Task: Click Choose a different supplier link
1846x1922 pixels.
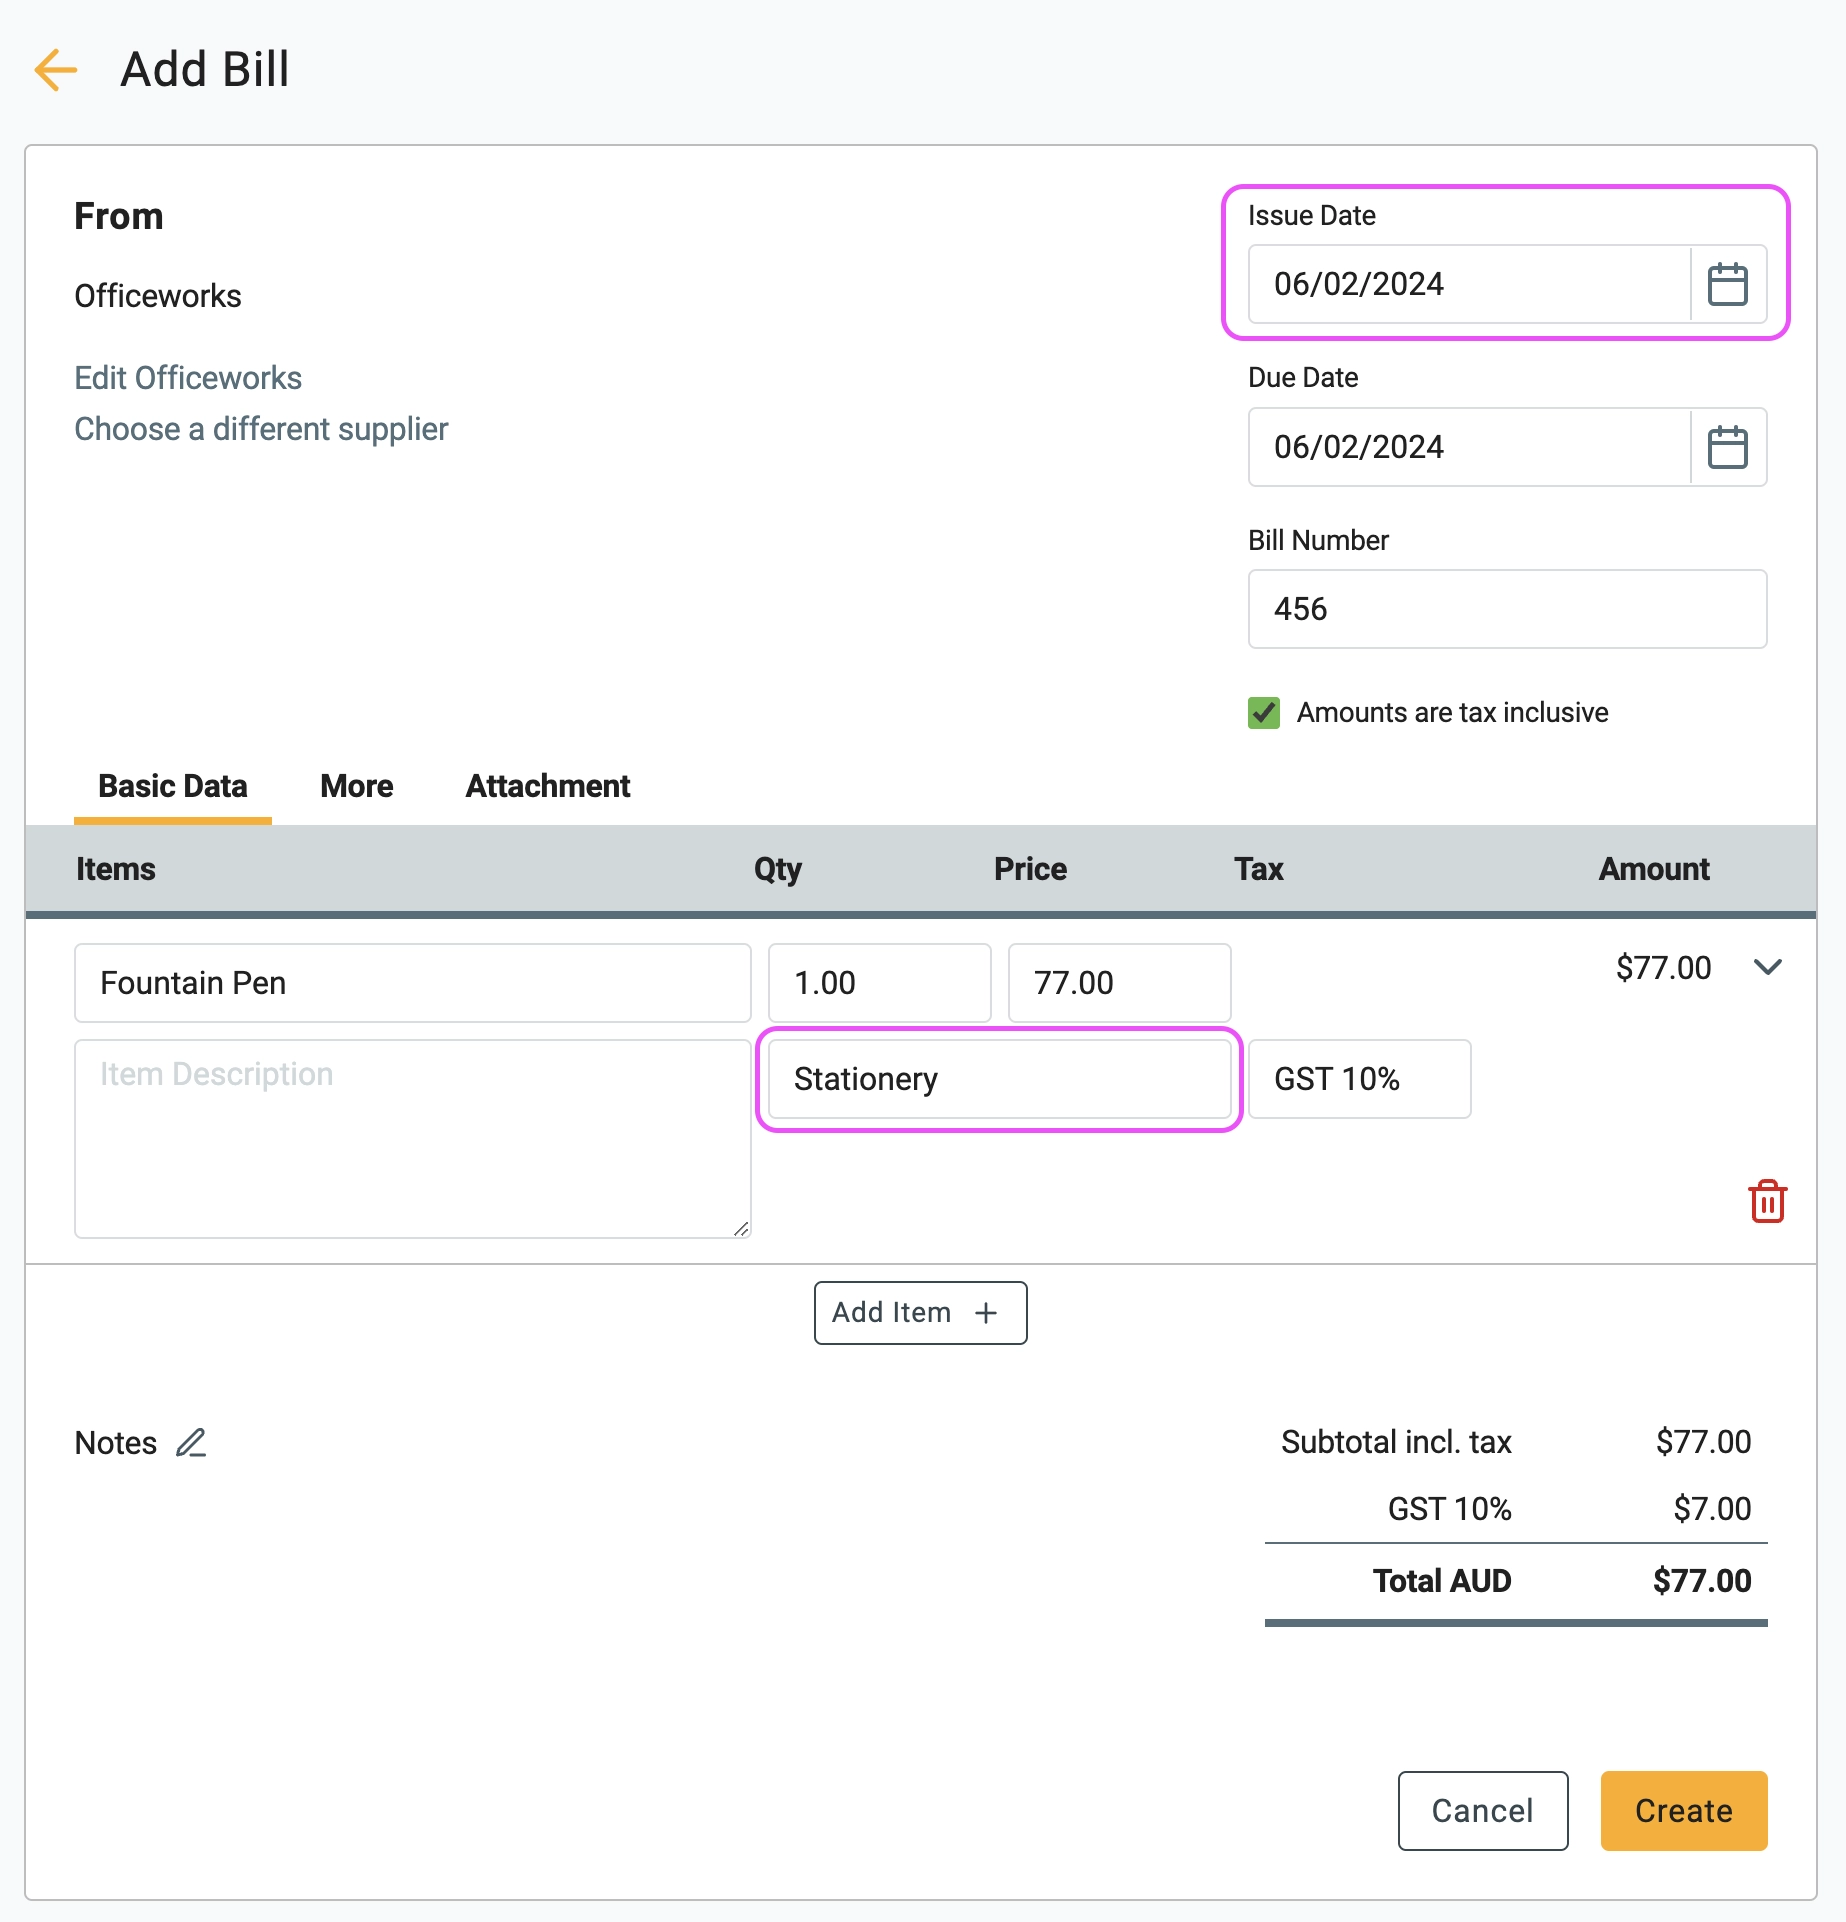Action: pos(261,429)
